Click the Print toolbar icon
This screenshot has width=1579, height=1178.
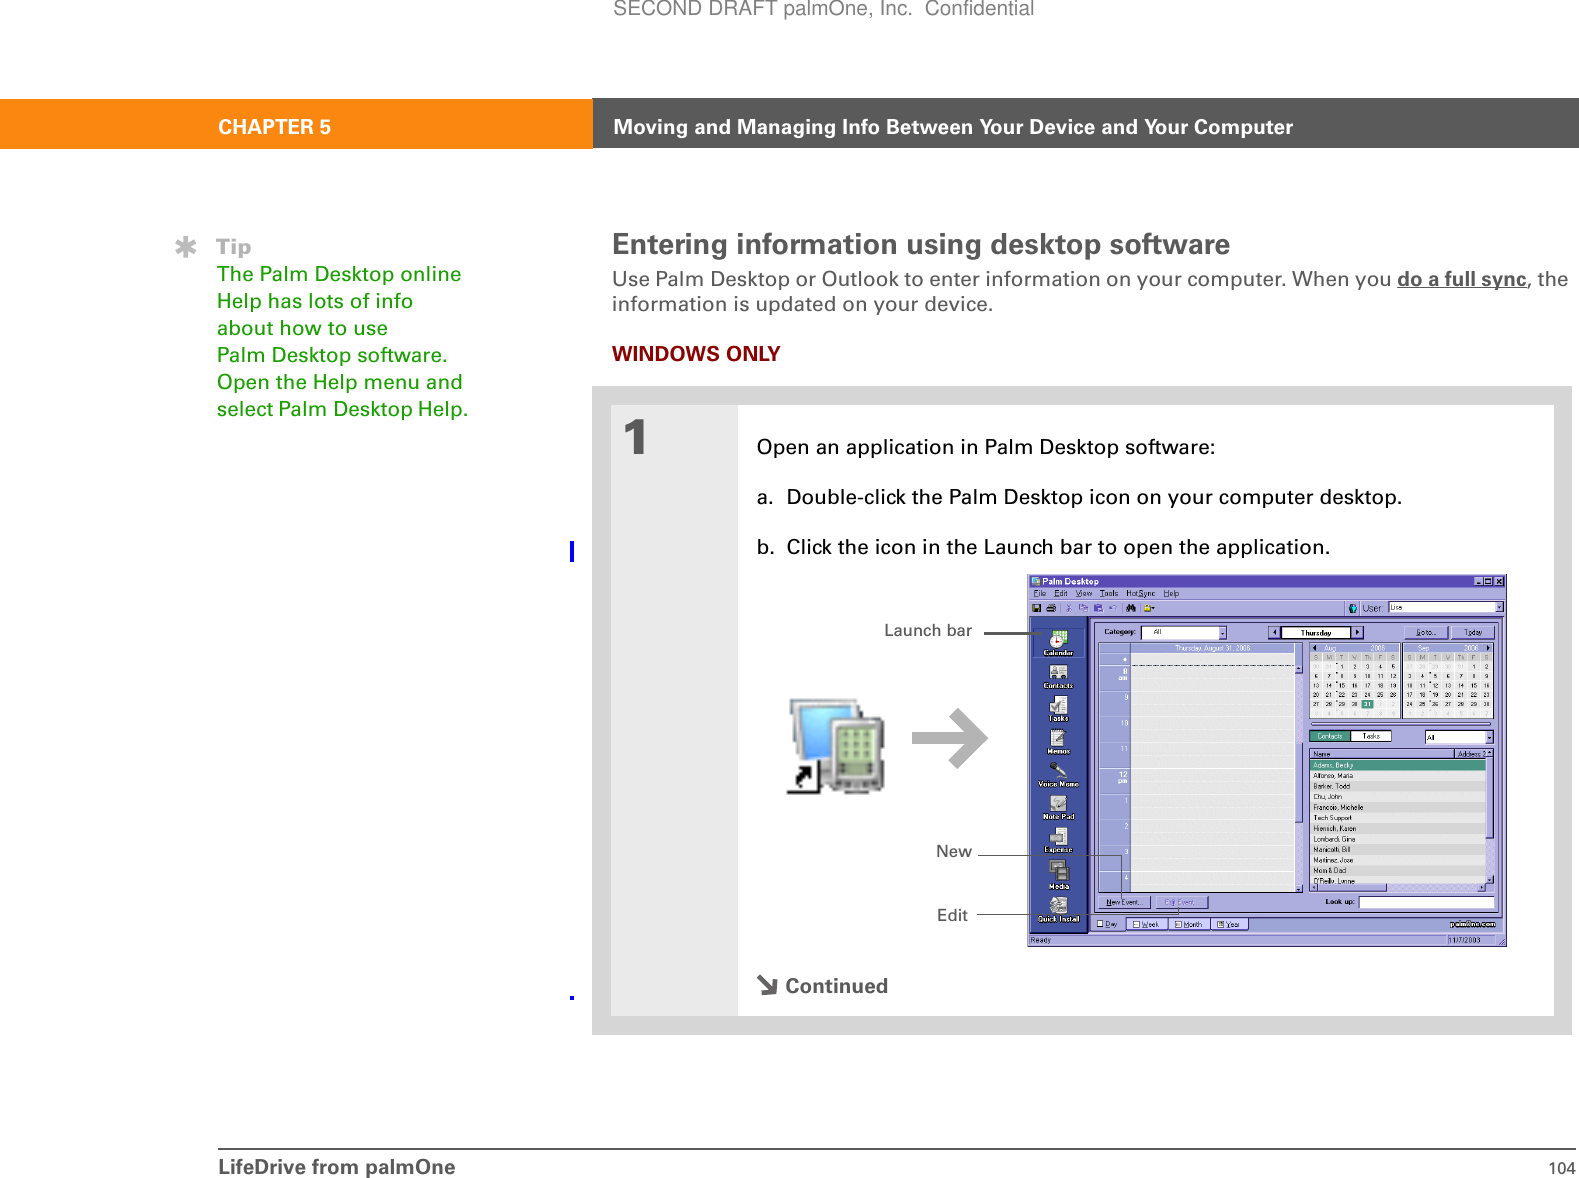(1051, 608)
